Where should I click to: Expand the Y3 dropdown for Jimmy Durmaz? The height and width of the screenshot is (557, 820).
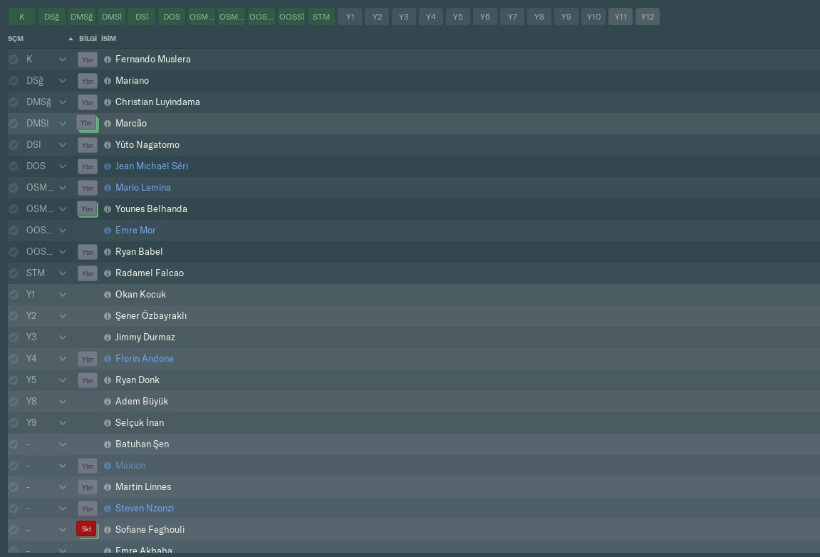coord(62,337)
